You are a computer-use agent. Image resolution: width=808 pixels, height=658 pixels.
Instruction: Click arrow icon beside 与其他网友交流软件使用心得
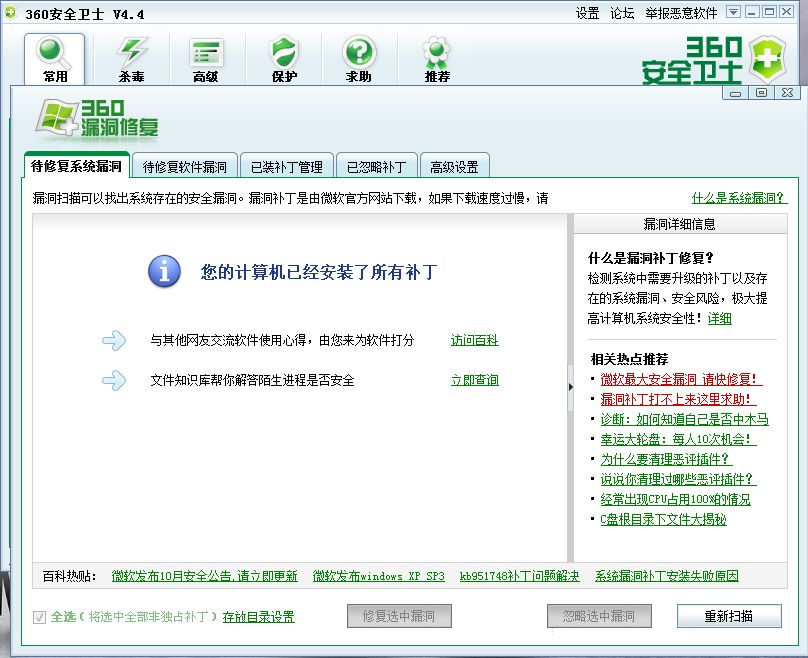(114, 340)
